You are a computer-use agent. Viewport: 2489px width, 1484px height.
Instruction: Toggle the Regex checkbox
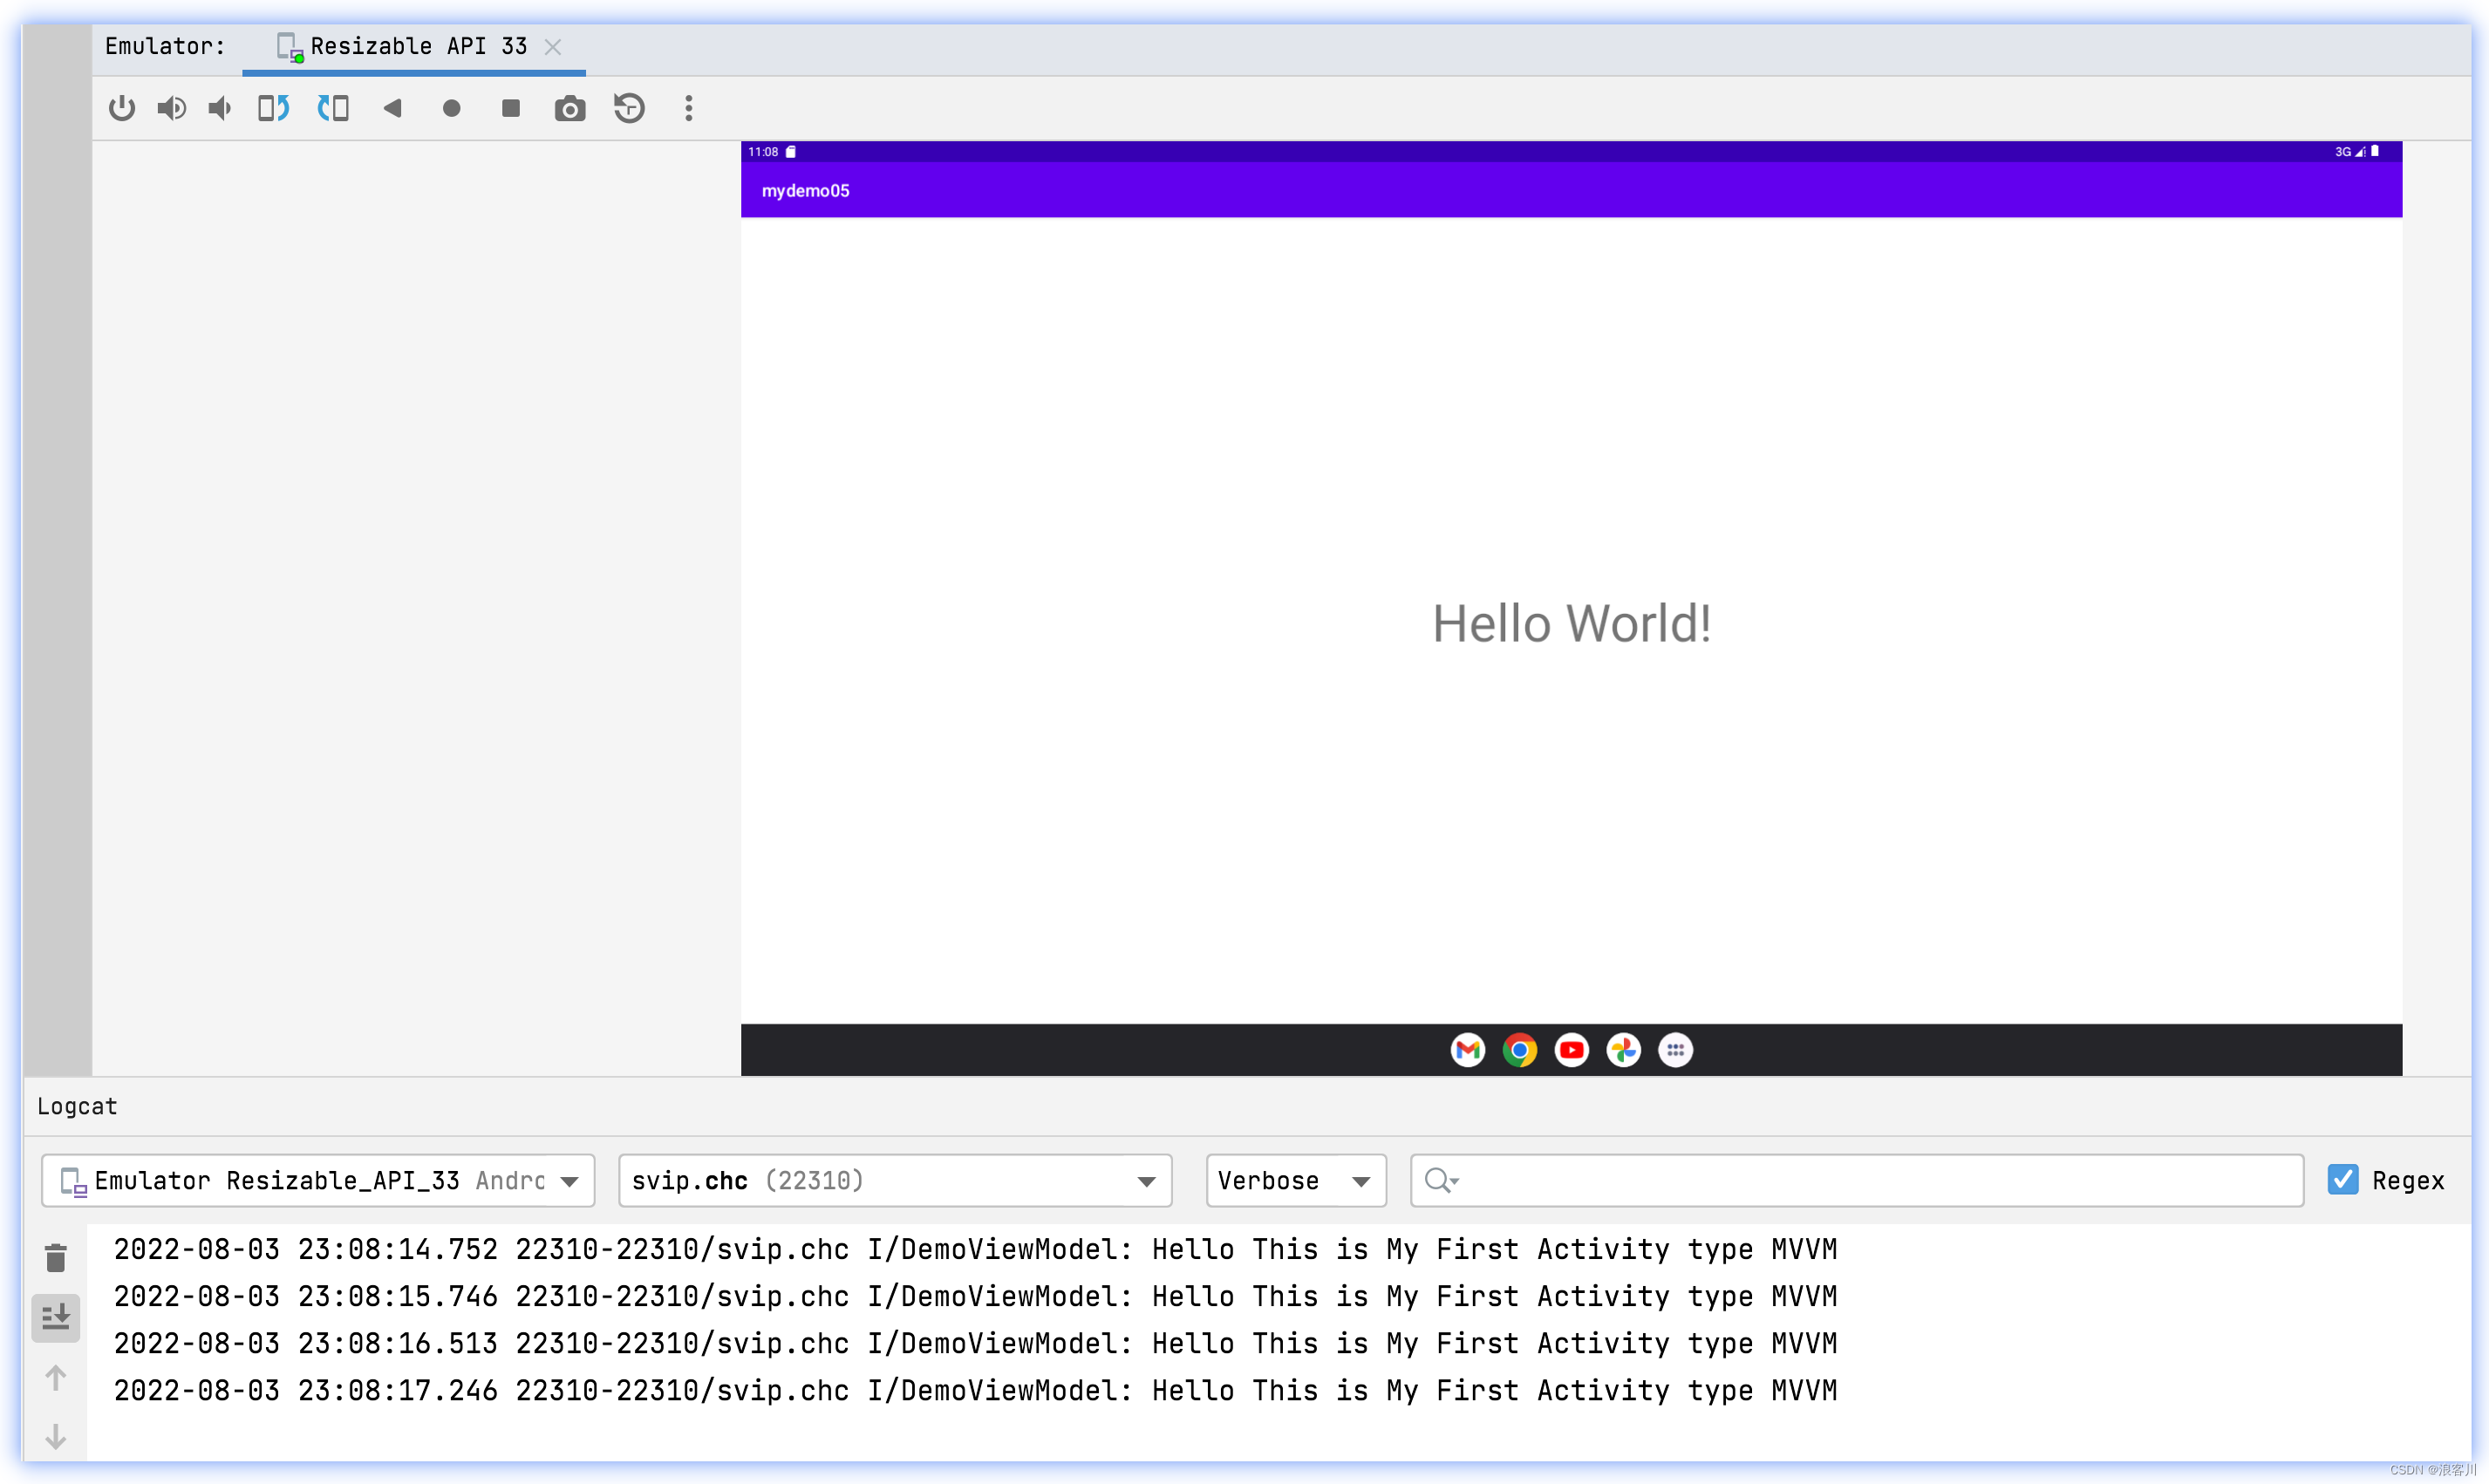(2342, 1180)
